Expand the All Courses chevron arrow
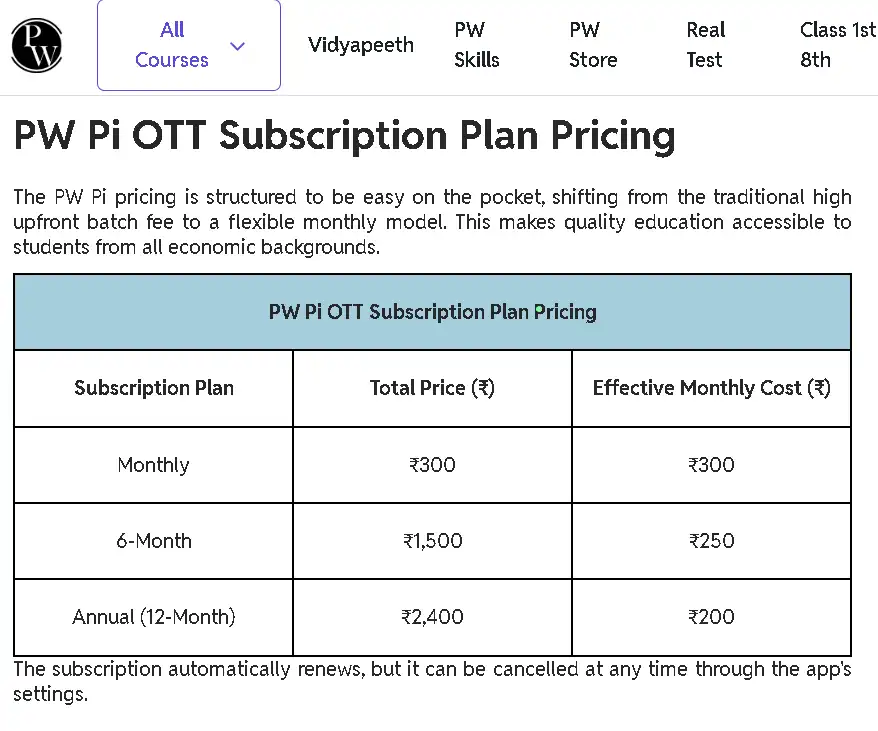The width and height of the screenshot is (878, 731). pos(237,46)
